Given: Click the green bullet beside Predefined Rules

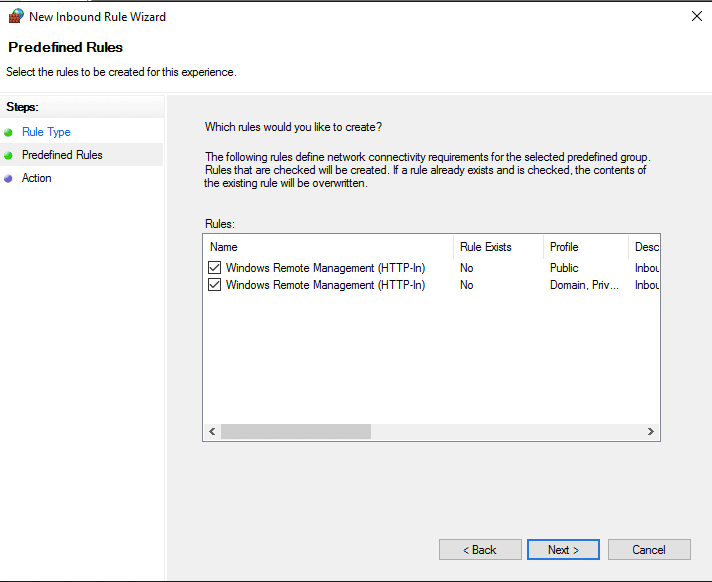Looking at the screenshot, I should [x=9, y=155].
